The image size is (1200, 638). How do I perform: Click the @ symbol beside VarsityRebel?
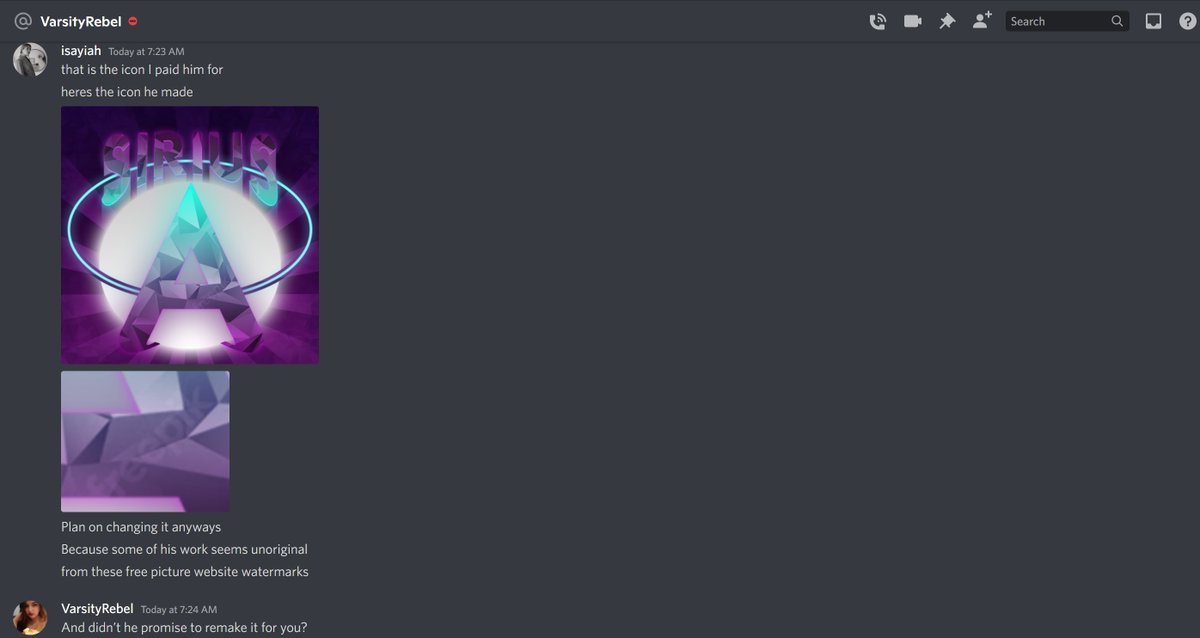(23, 21)
